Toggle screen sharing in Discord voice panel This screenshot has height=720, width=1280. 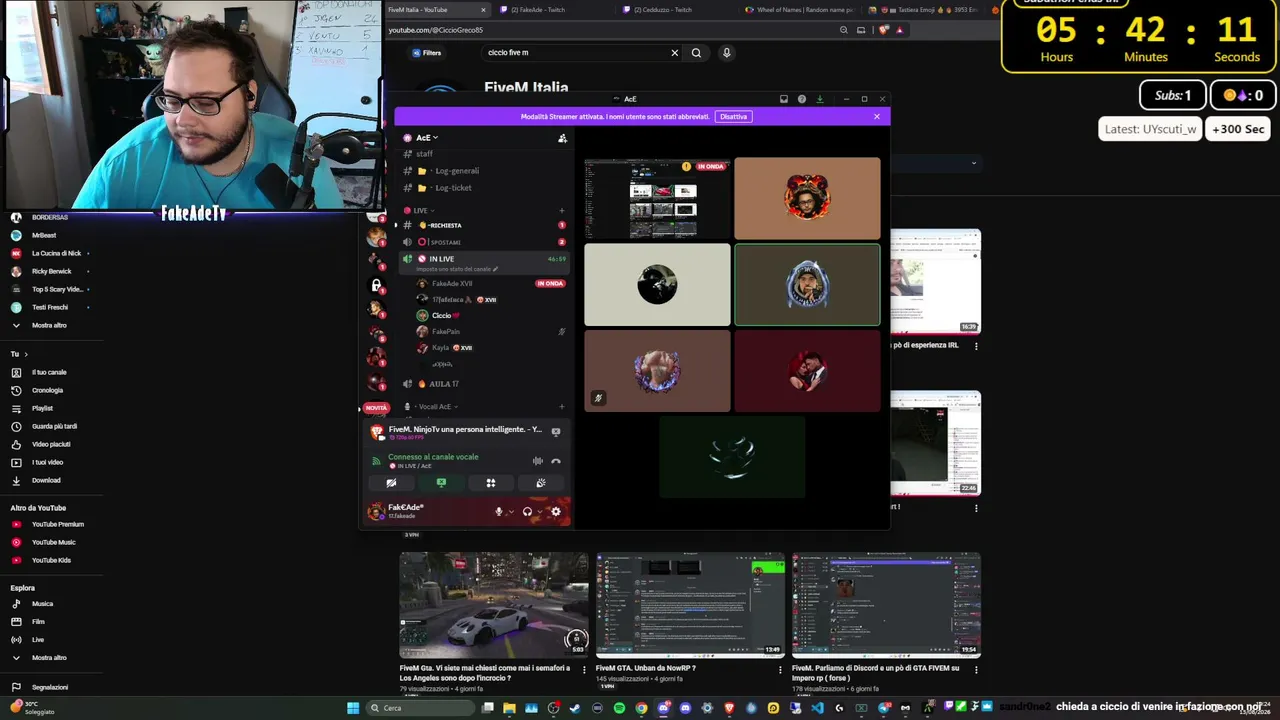point(441,483)
